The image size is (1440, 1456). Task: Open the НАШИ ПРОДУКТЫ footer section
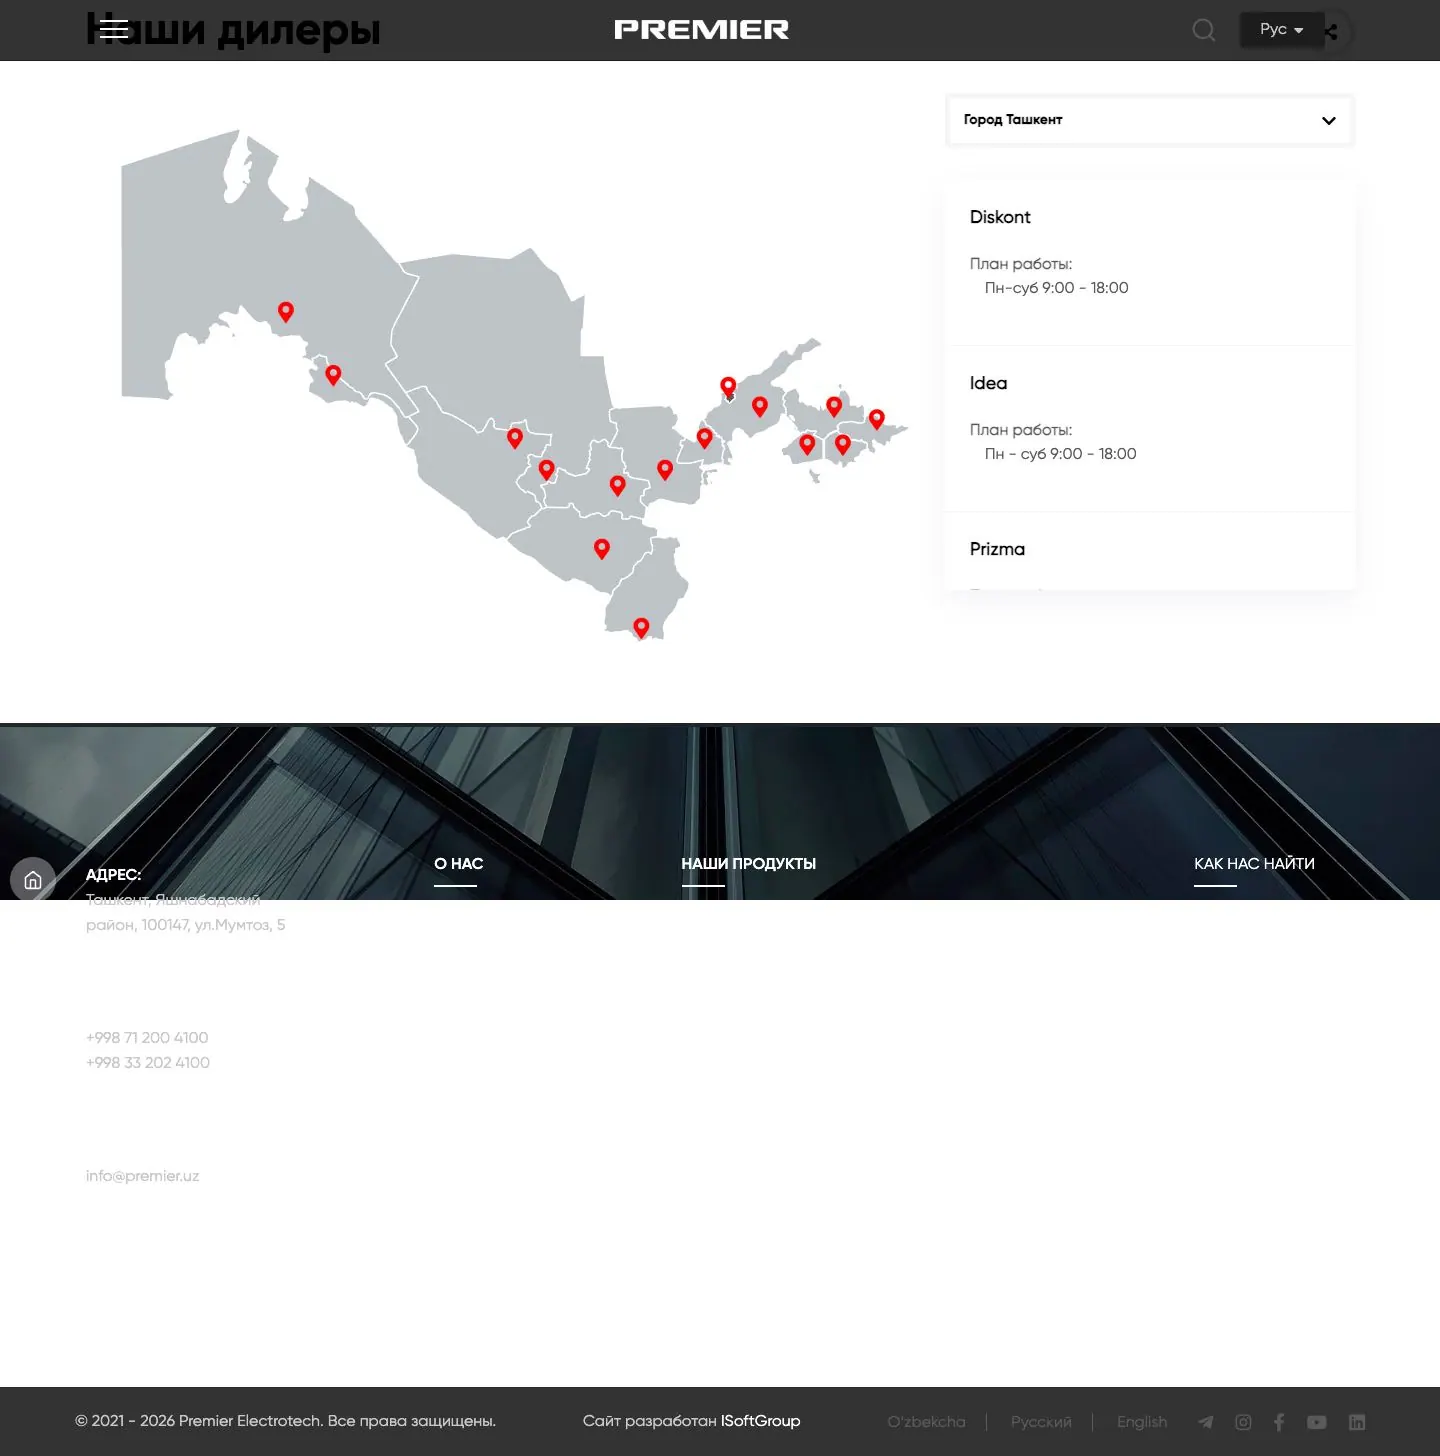pyautogui.click(x=749, y=864)
